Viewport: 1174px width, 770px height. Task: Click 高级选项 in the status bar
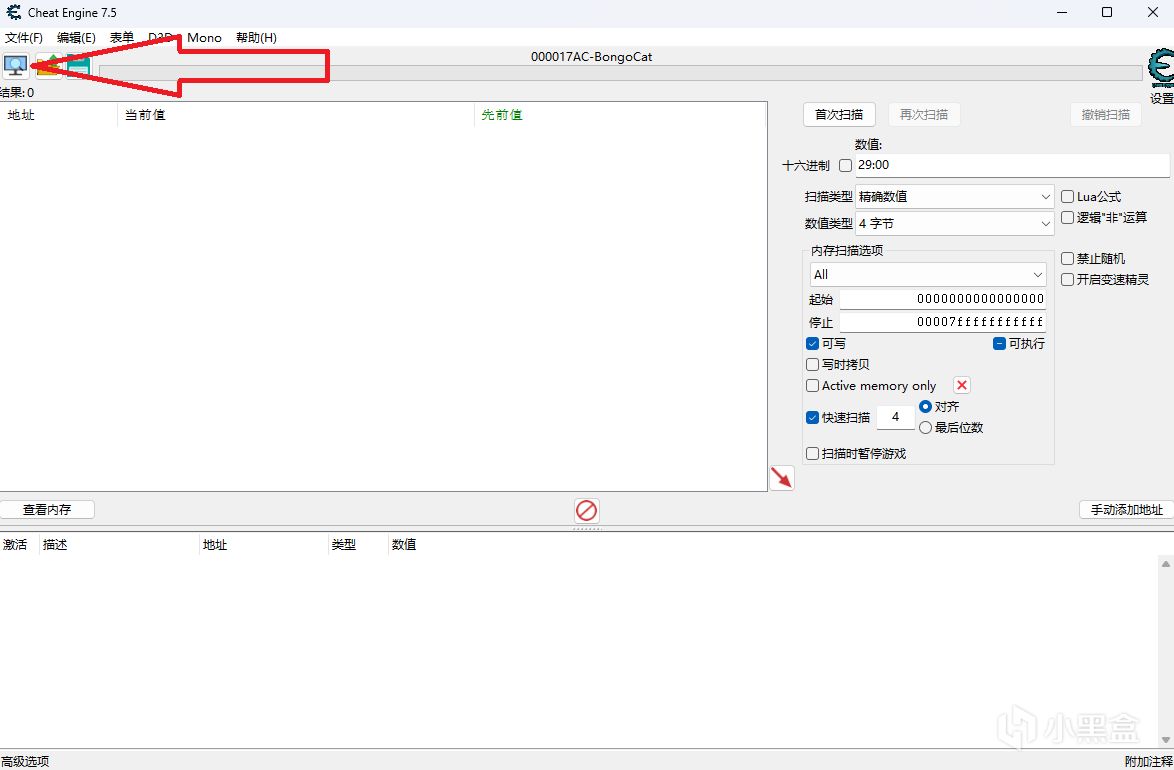click(x=25, y=762)
